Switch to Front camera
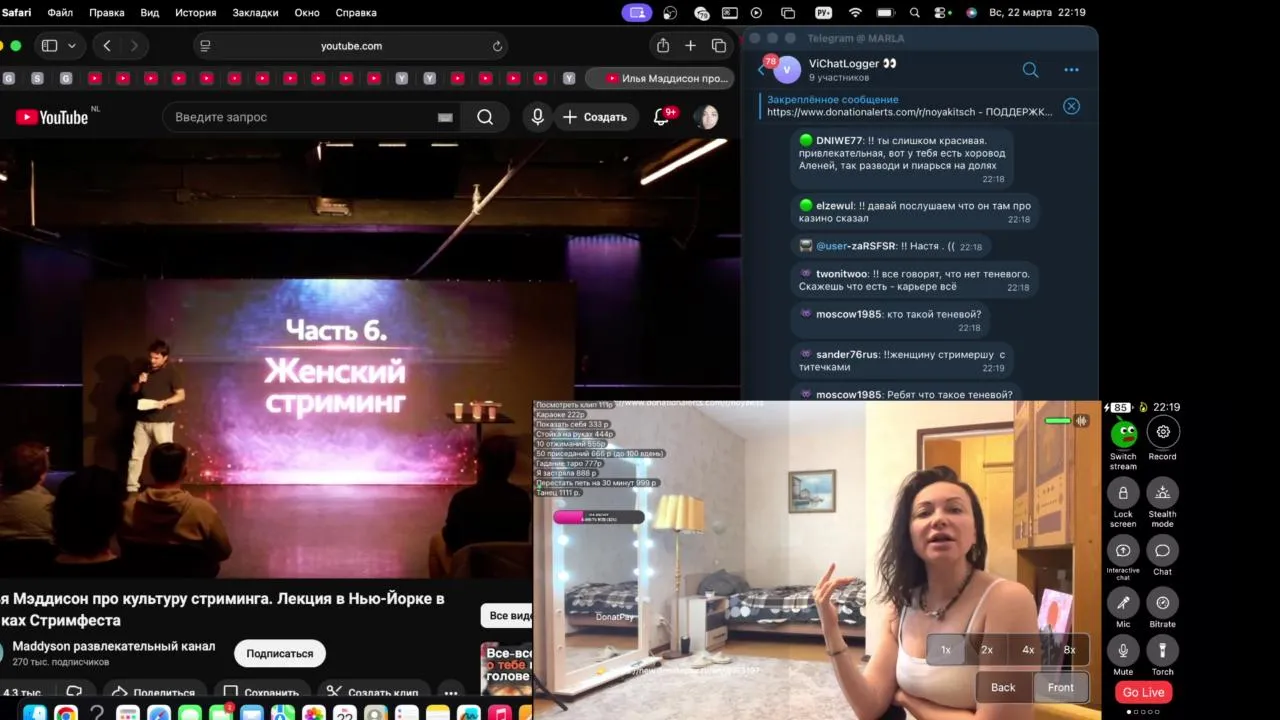The image size is (1280, 720). click(x=1061, y=687)
